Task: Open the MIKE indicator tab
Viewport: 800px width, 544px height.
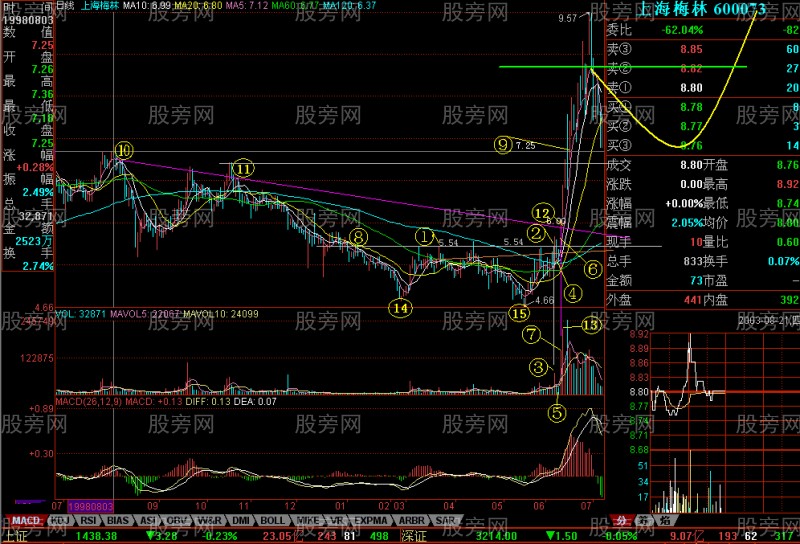Action: [308, 521]
